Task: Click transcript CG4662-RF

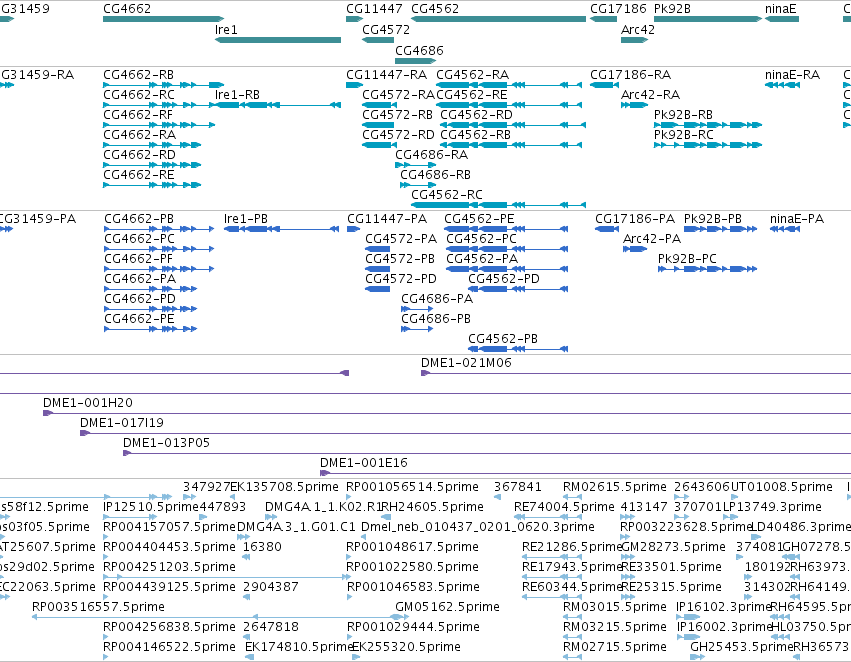Action: pyautogui.click(x=138, y=114)
